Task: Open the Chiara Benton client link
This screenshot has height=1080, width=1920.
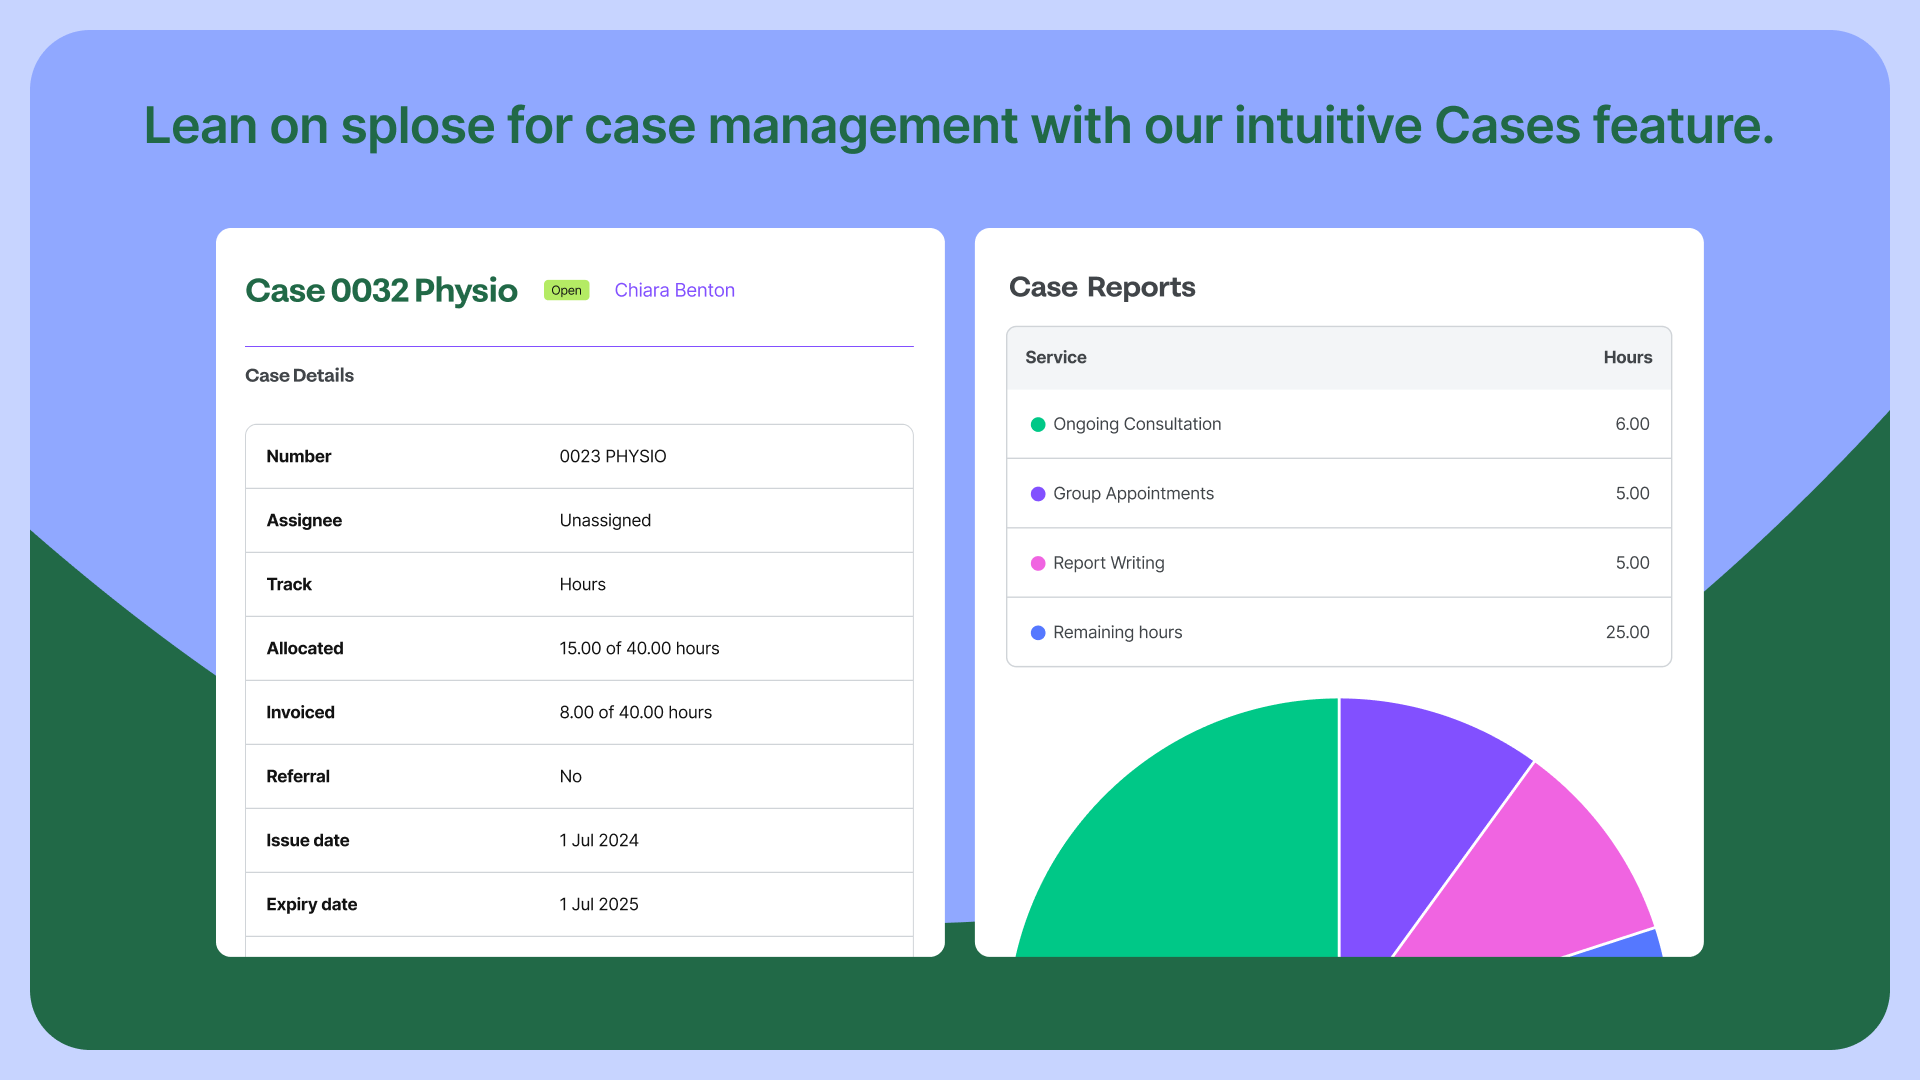Action: 674,290
